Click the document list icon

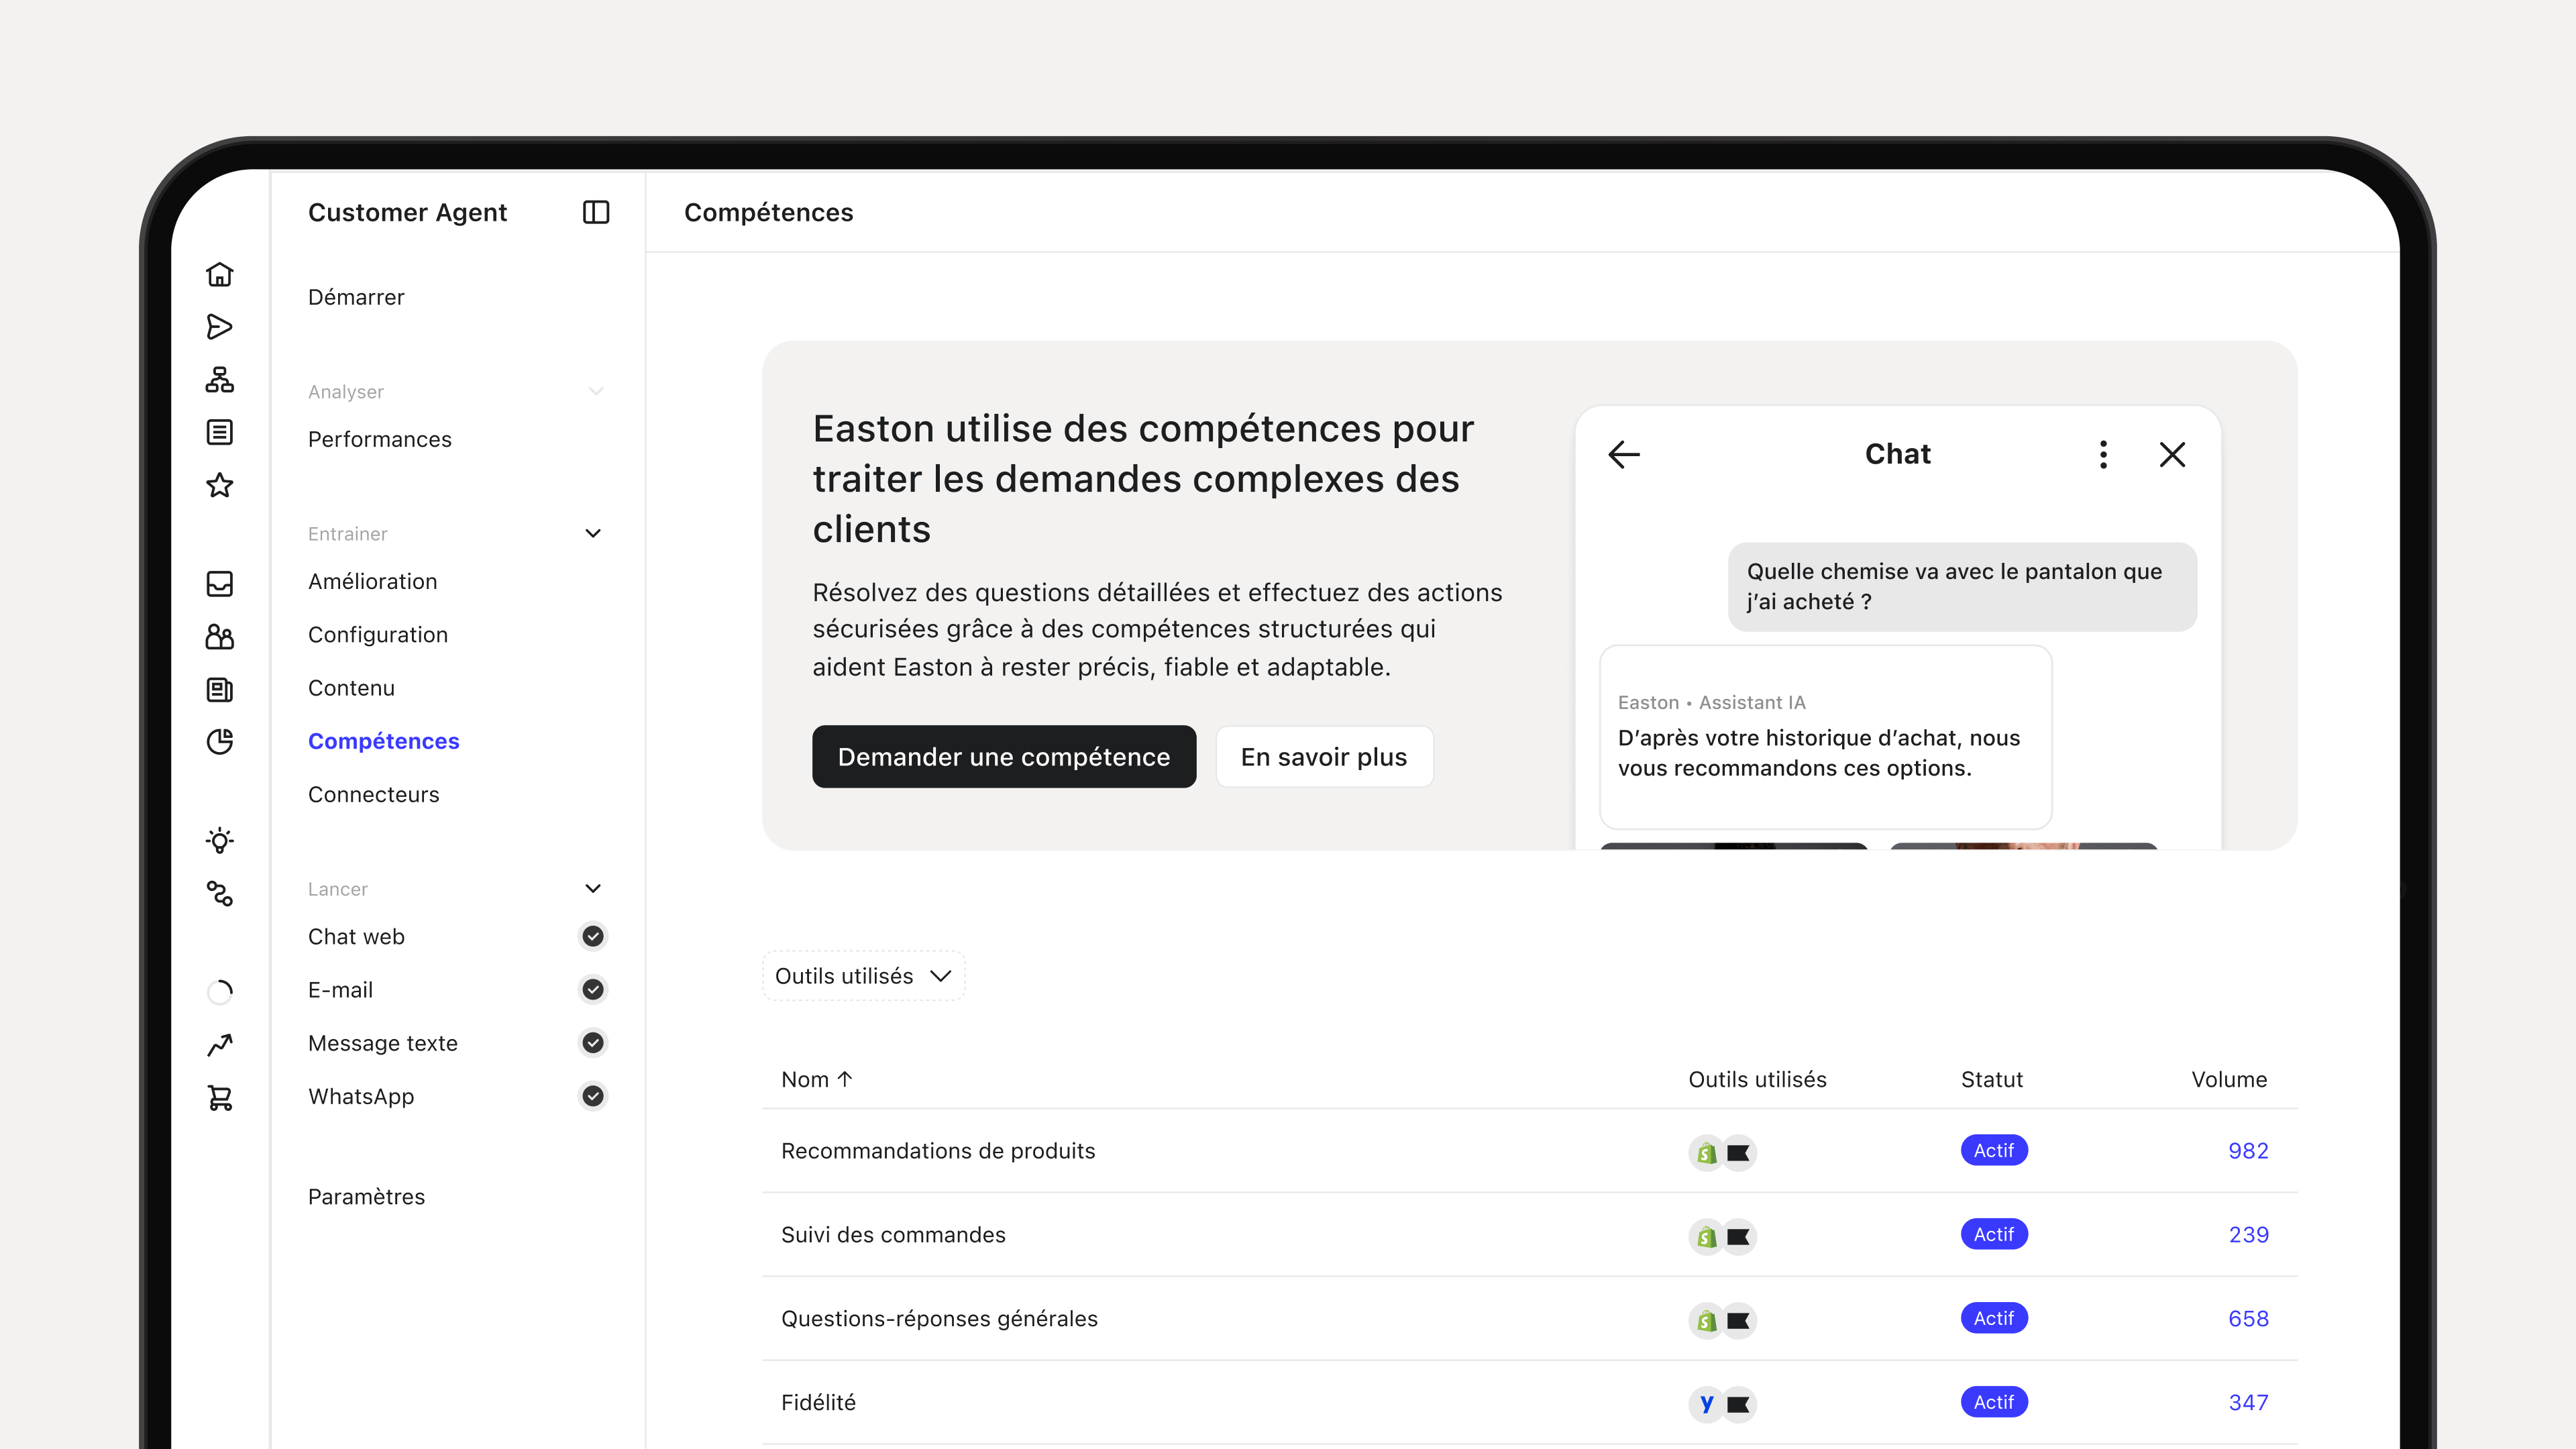pyautogui.click(x=219, y=432)
